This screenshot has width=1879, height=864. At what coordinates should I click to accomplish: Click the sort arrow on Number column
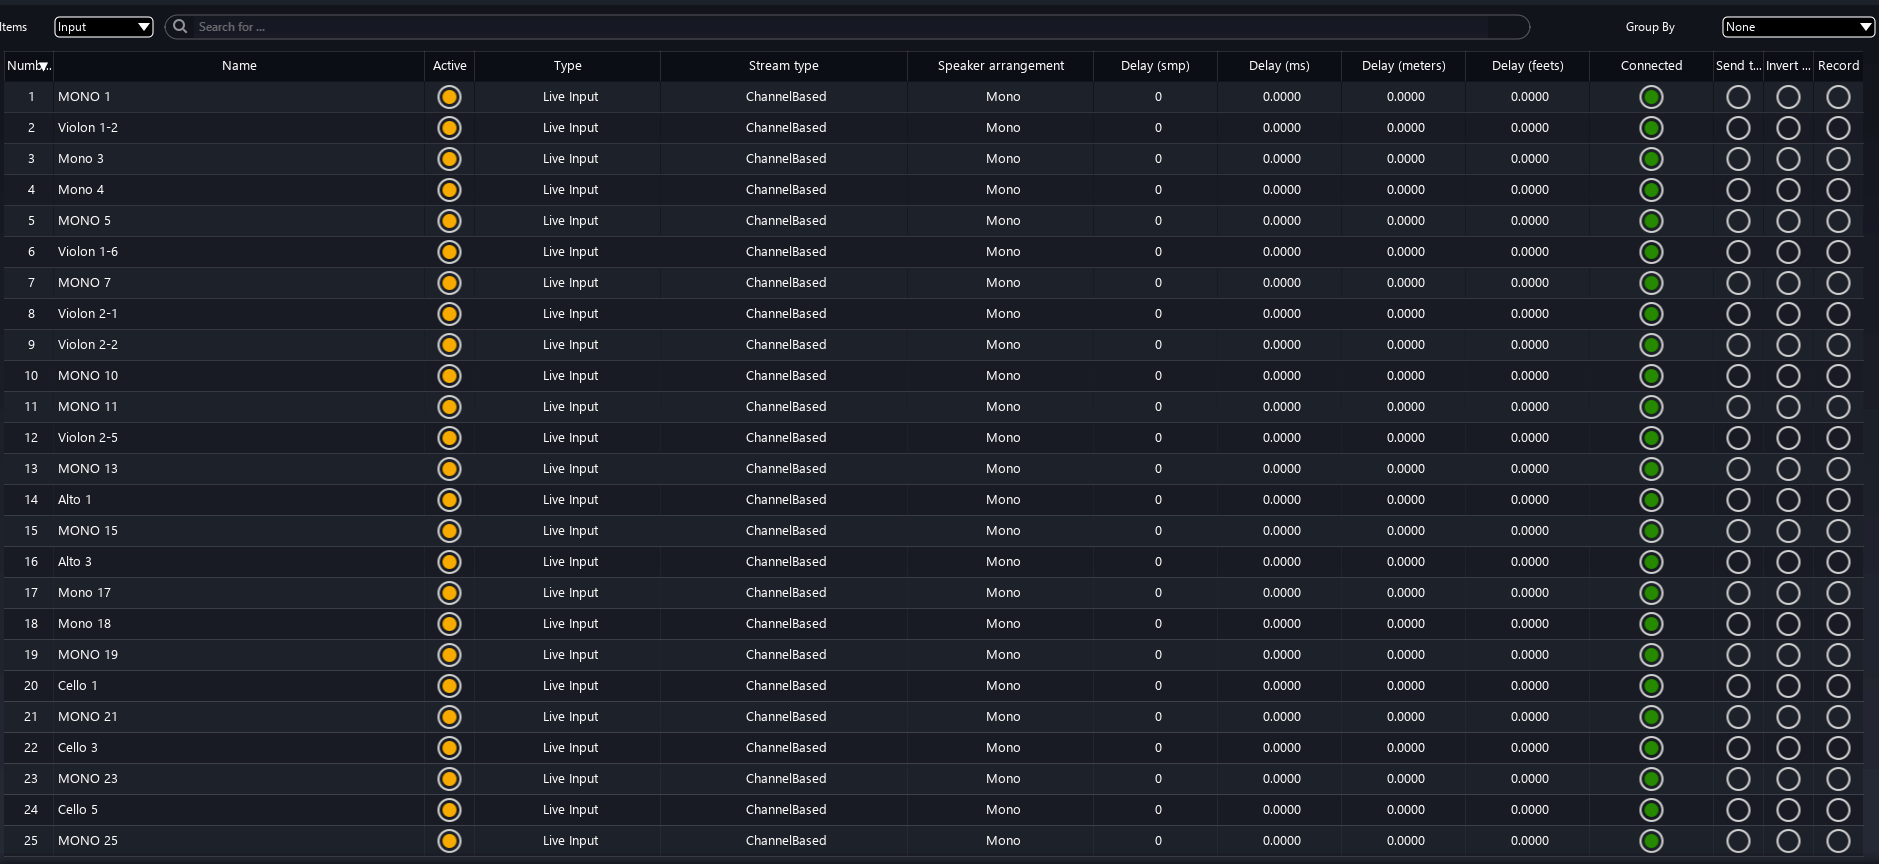click(x=43, y=67)
